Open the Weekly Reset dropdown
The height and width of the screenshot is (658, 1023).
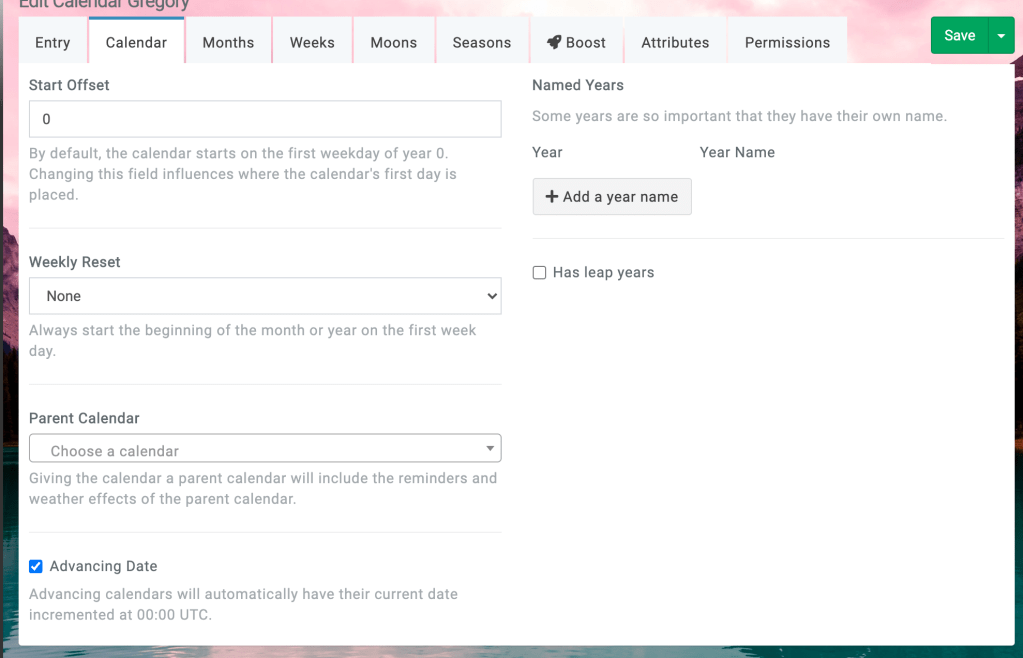coord(265,296)
